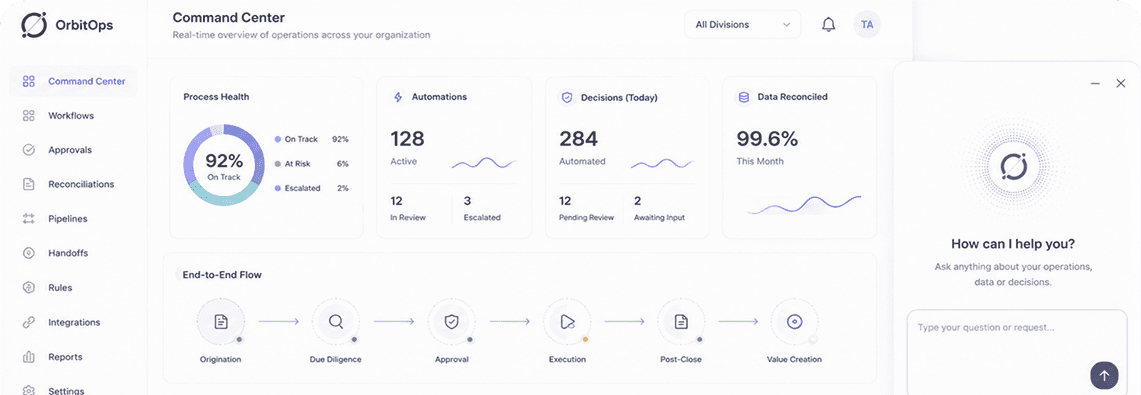This screenshot has width=1141, height=395.
Task: Click the Command Center page heading
Action: [x=228, y=17]
